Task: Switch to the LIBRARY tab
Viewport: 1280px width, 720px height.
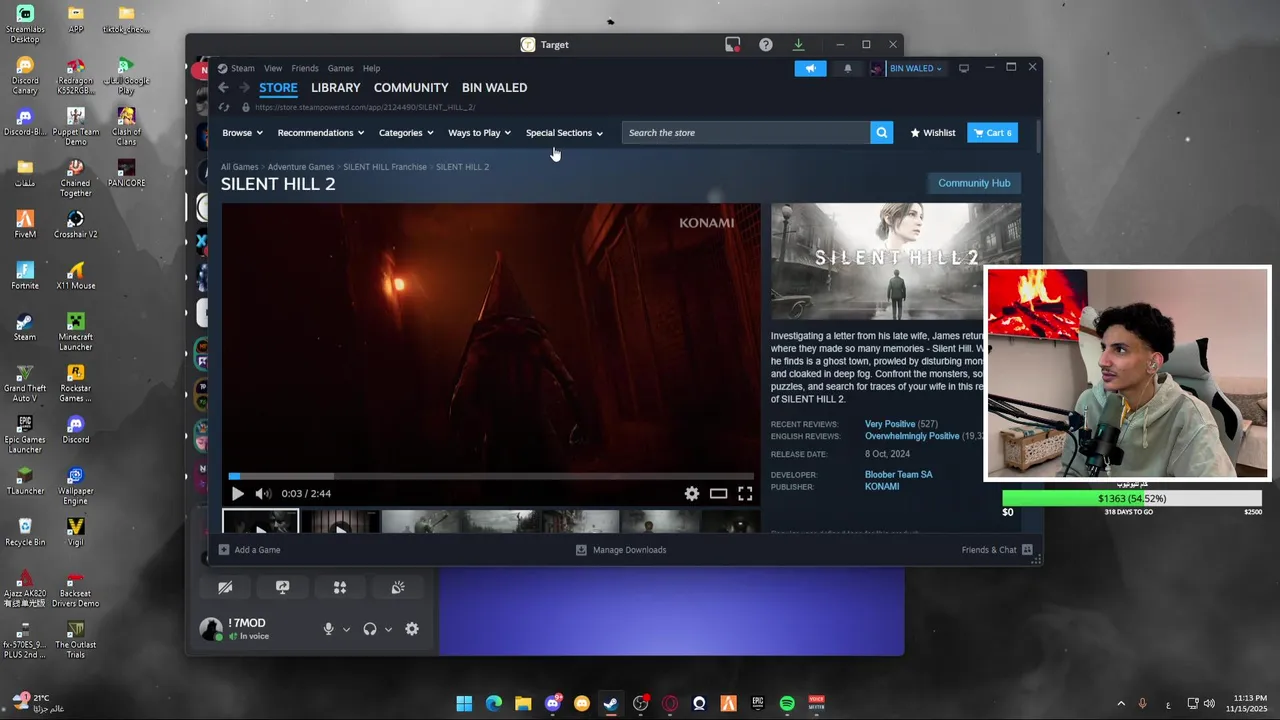Action: [335, 88]
